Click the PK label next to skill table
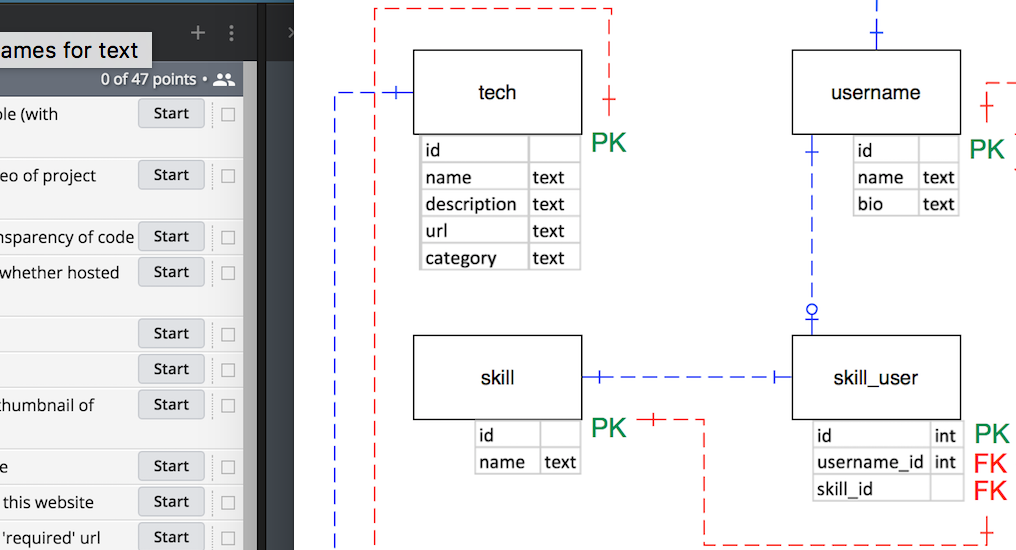Viewport: 1016px width, 550px height. 609,428
